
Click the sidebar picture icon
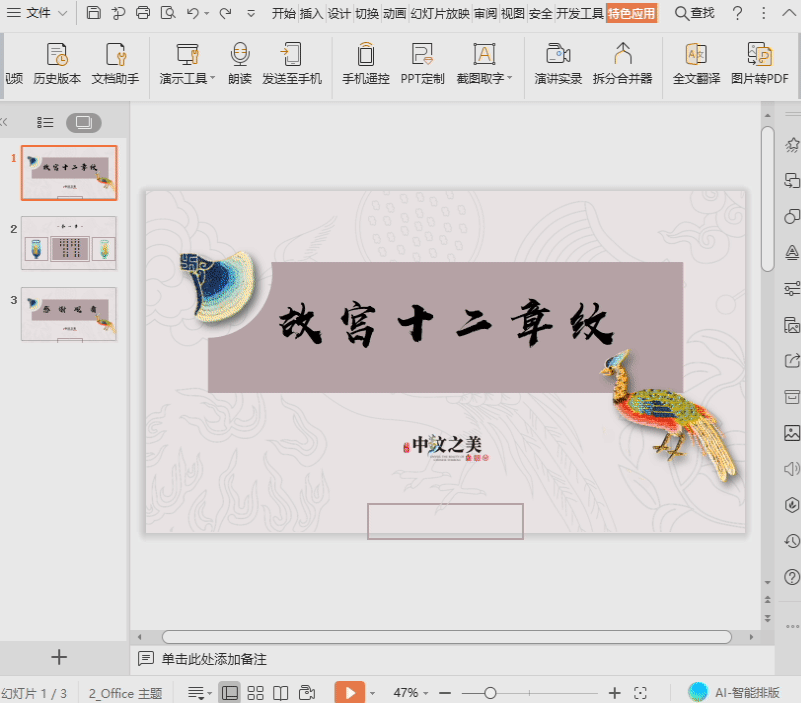coord(791,433)
